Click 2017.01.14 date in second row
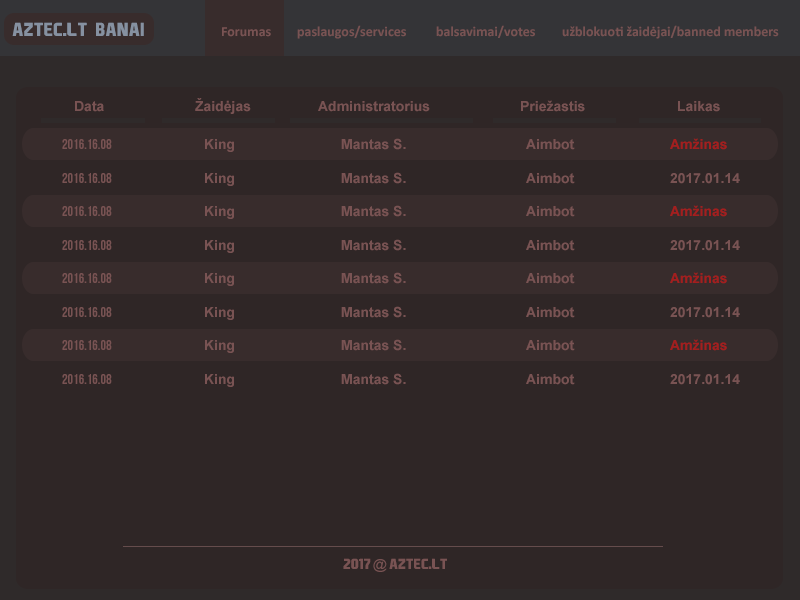Screen dimensions: 800x600 704,178
